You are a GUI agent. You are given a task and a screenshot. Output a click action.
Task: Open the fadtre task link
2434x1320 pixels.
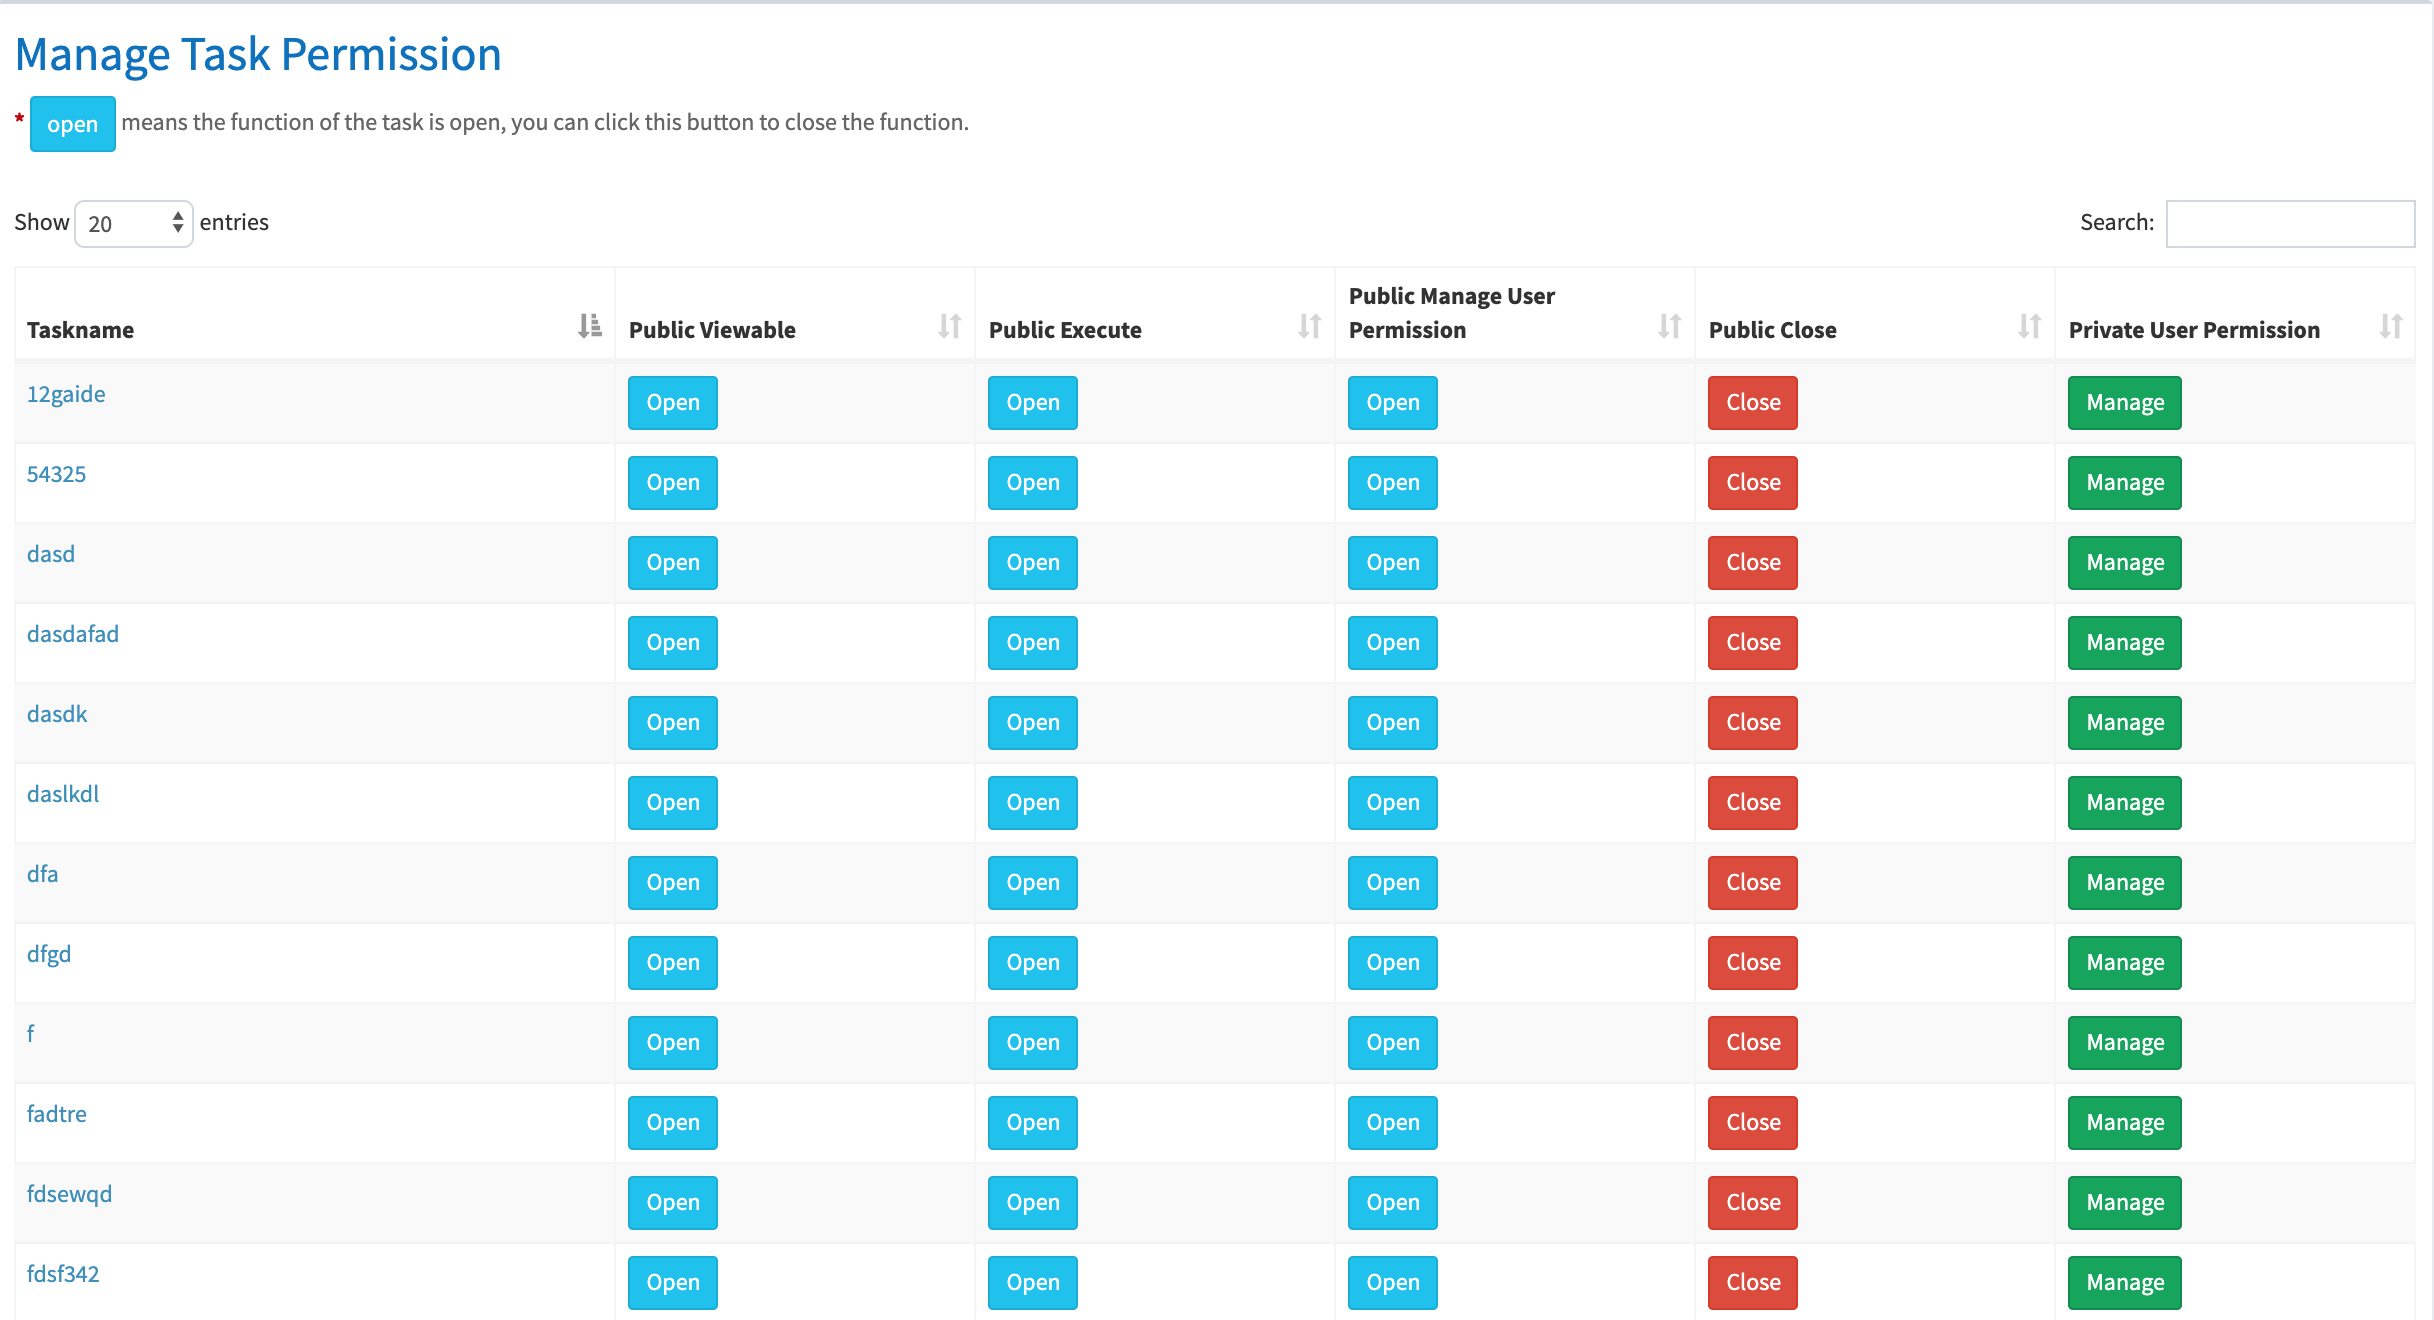(x=57, y=1114)
